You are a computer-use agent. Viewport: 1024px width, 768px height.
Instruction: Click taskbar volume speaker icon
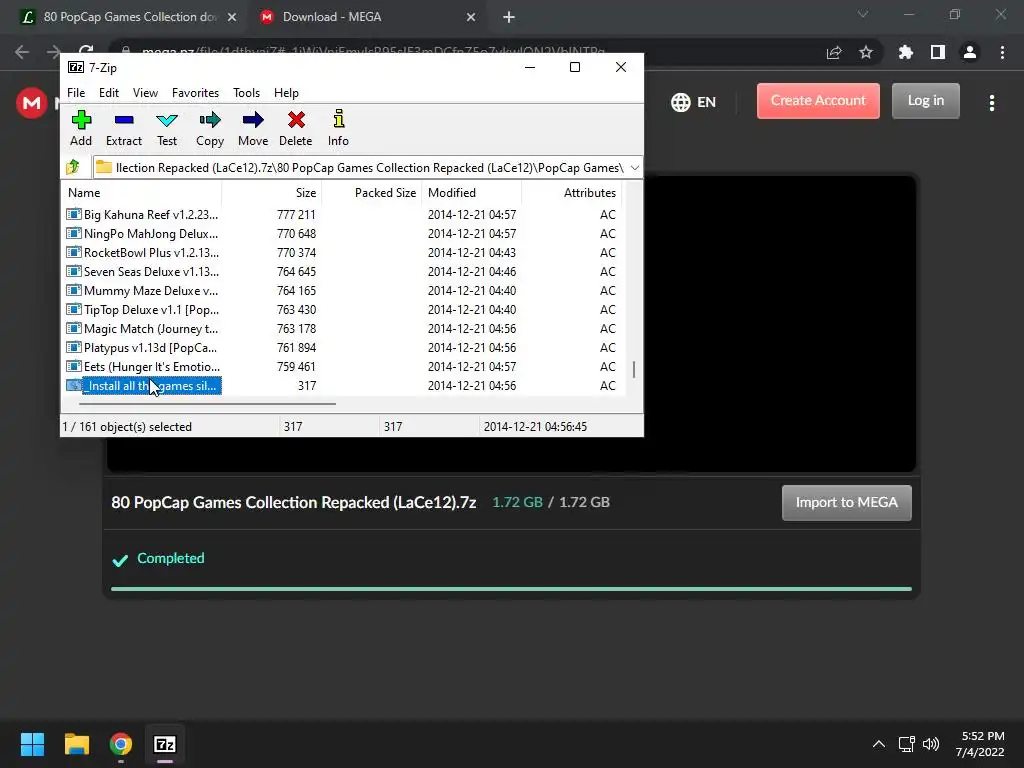click(x=931, y=744)
